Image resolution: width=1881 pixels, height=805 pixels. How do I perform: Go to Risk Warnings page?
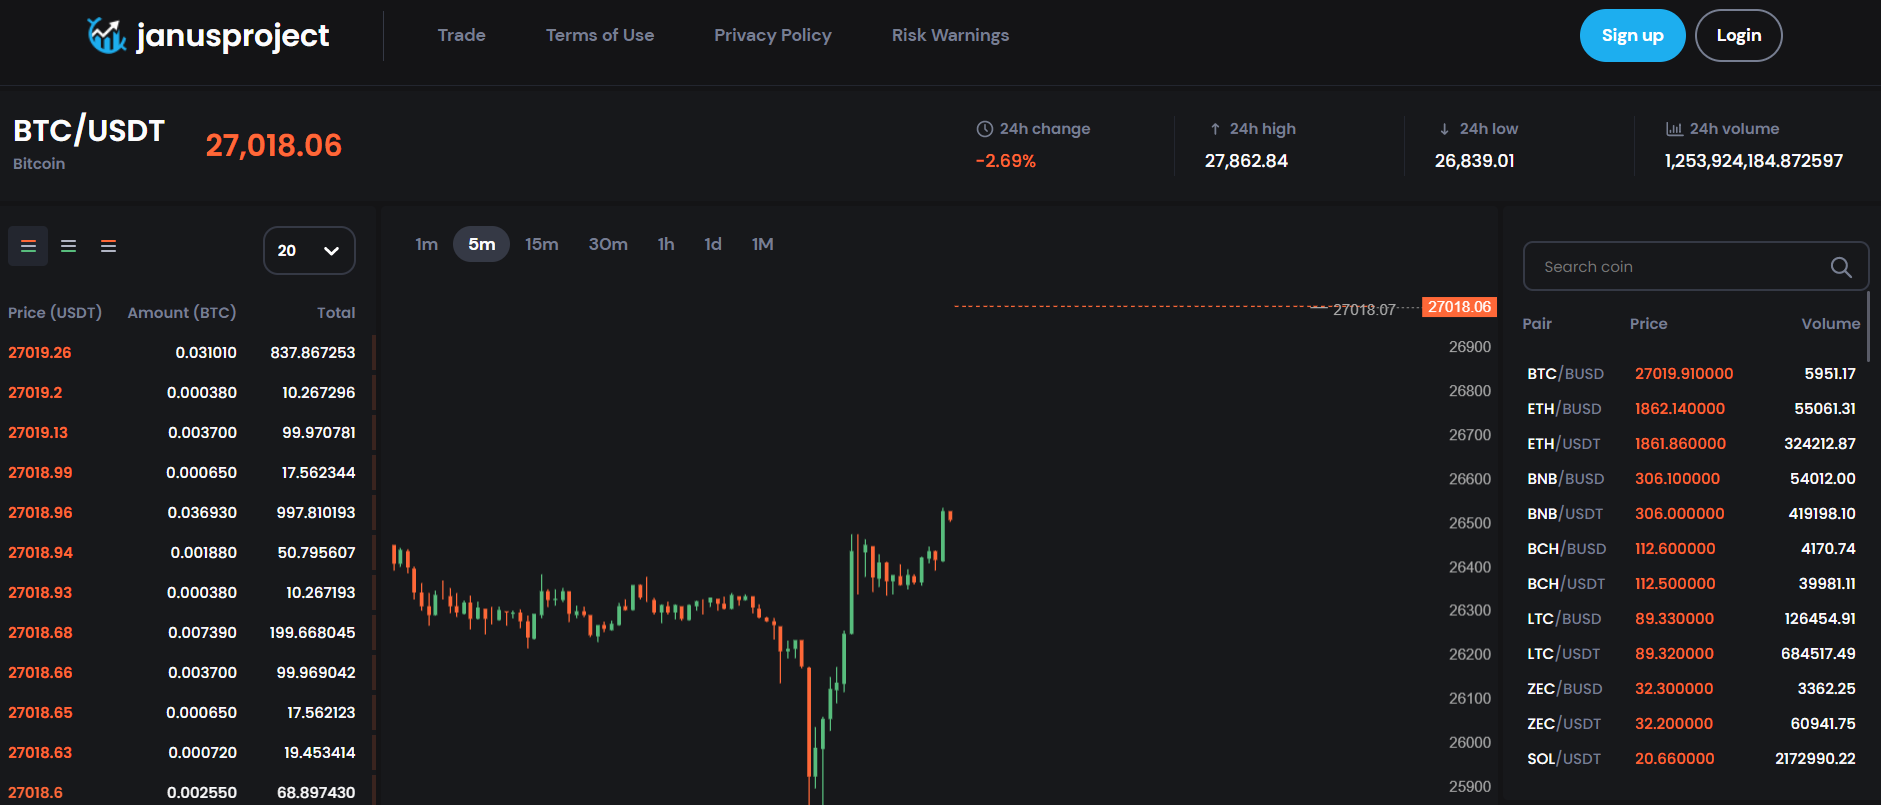[950, 35]
